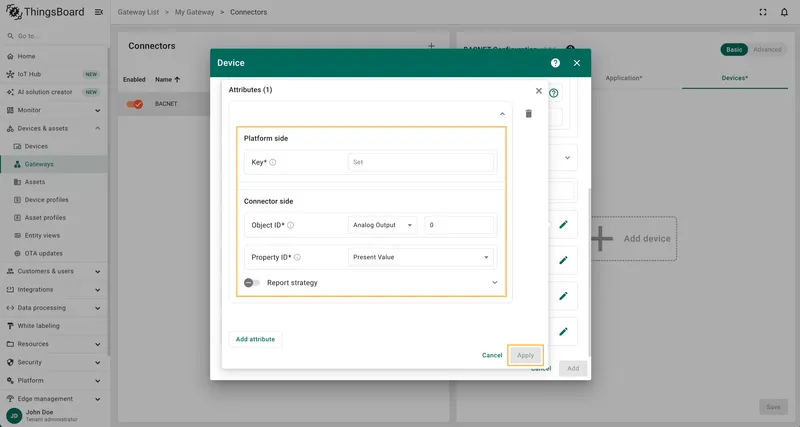The image size is (800, 427).
Task: Click the Add button in Device dialog
Action: point(573,368)
